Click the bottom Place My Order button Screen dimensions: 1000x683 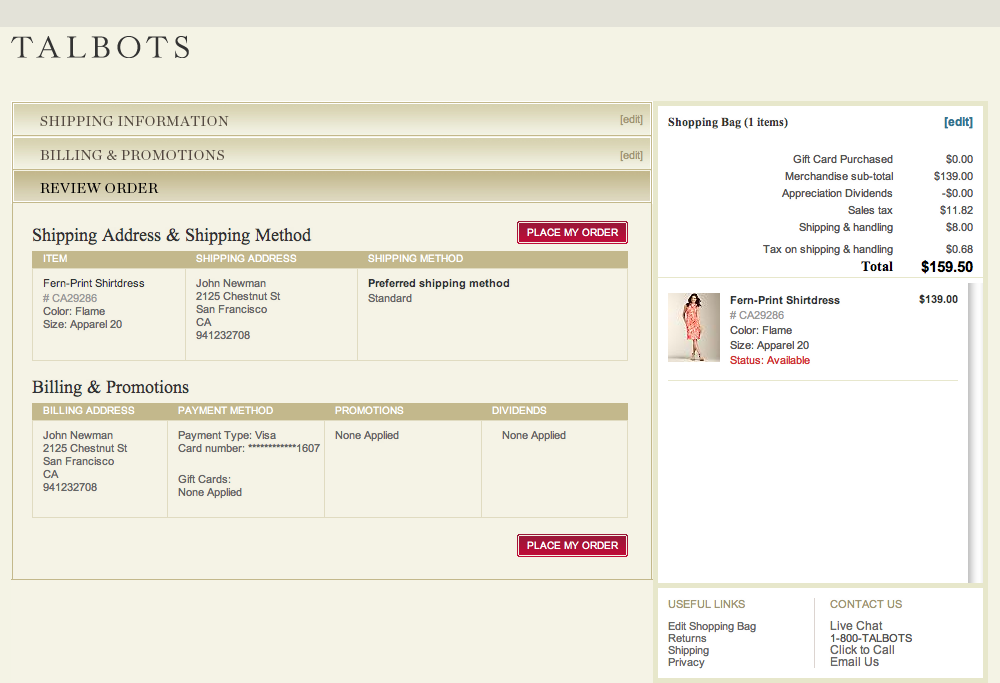coord(572,545)
